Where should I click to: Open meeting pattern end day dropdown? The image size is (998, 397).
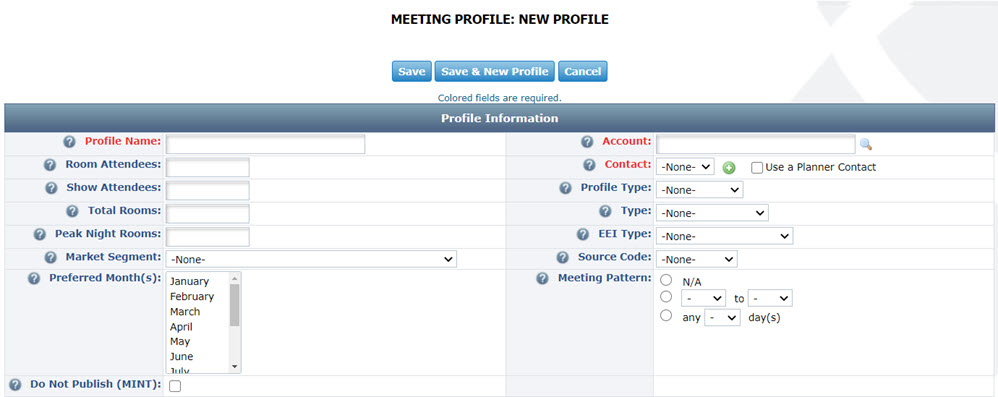(770, 298)
